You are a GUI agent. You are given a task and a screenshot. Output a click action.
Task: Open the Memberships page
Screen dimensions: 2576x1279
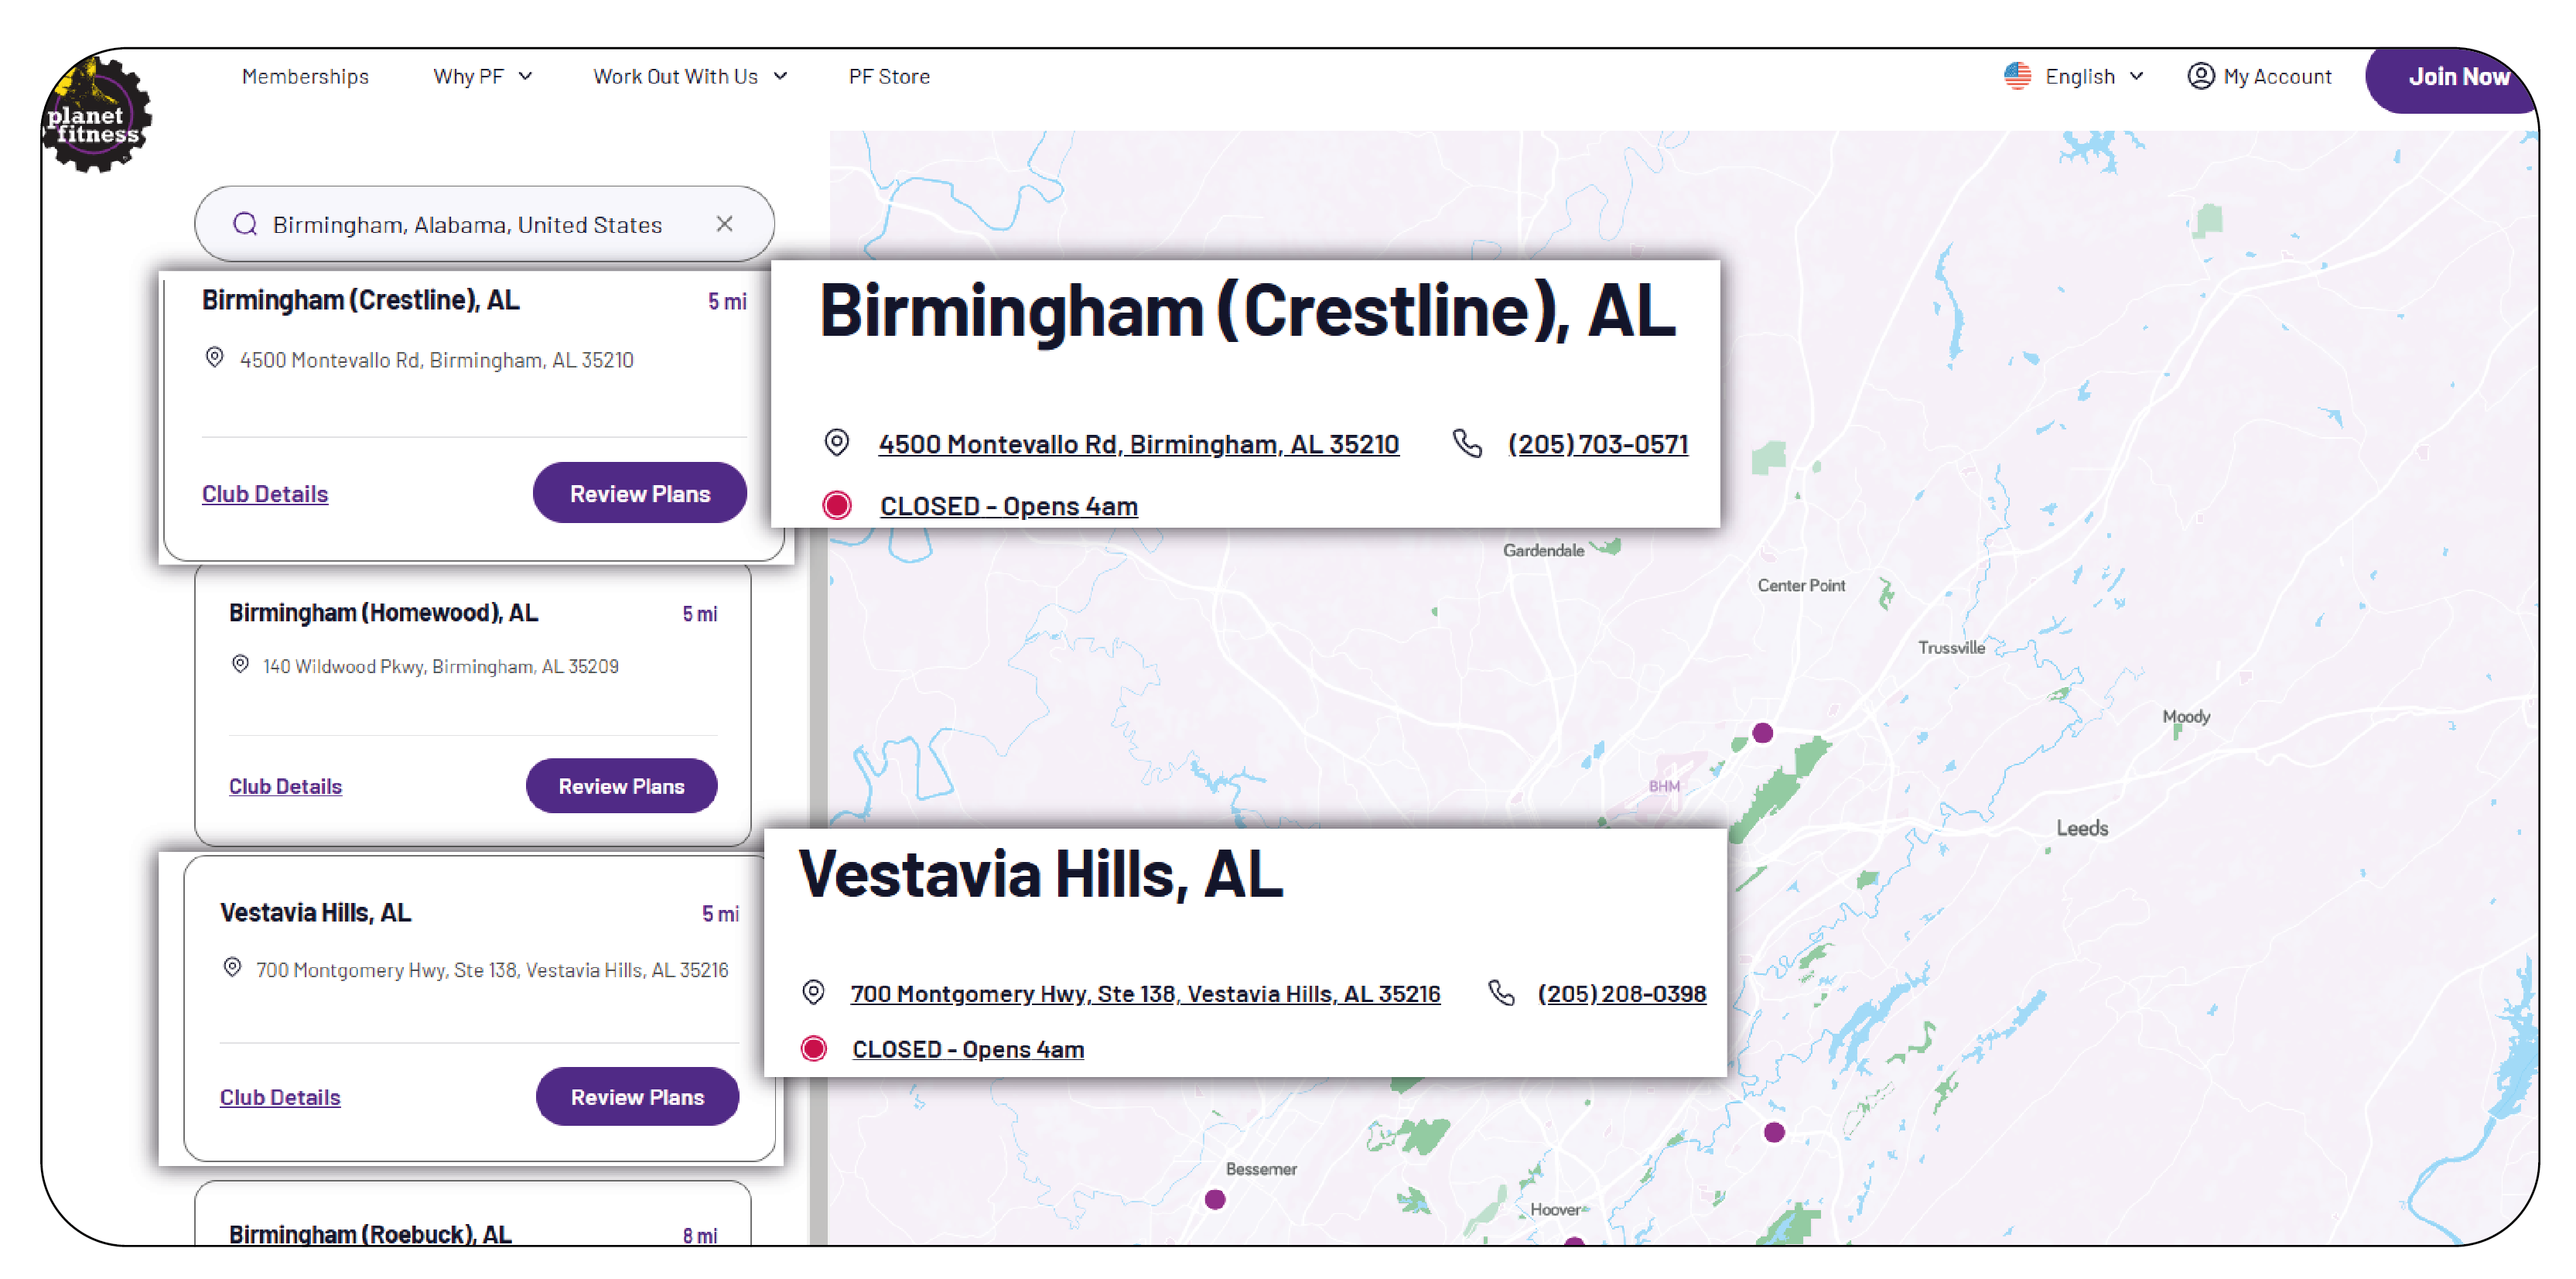tap(305, 76)
